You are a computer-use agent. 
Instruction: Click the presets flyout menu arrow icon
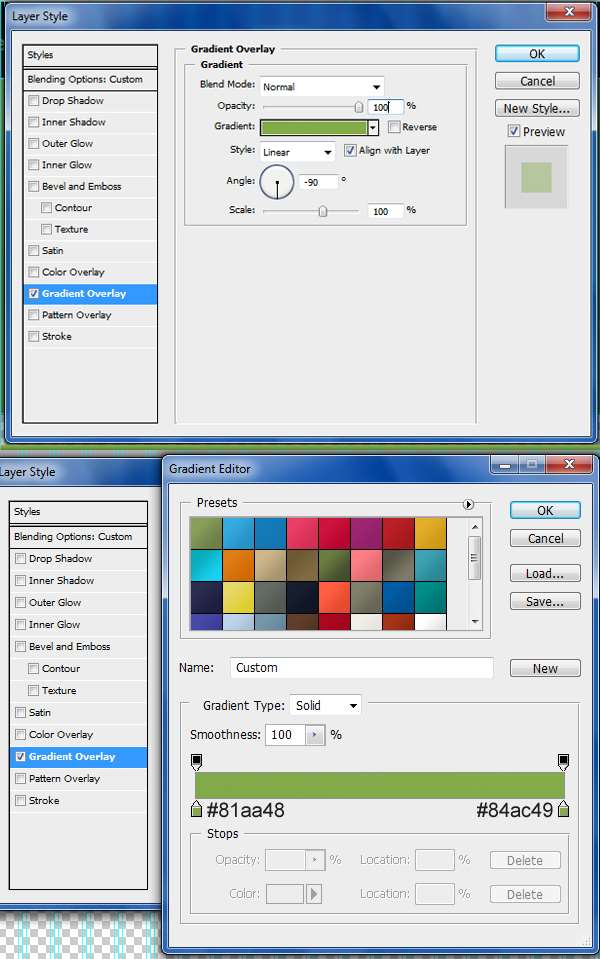(x=468, y=505)
